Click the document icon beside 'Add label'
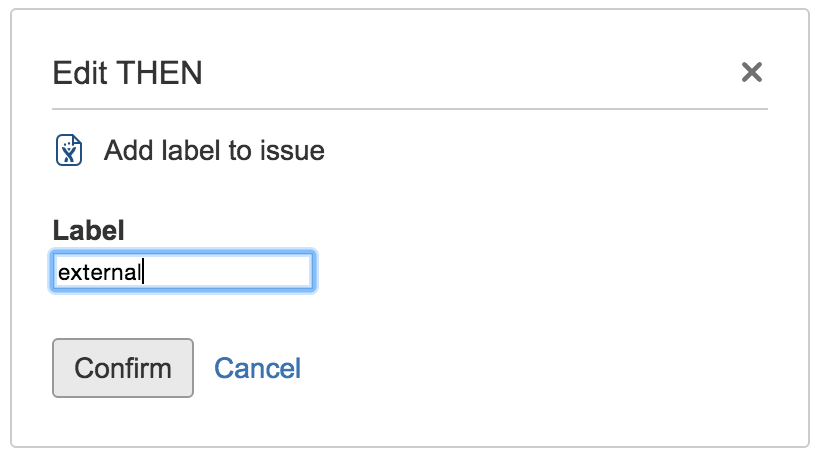822x456 pixels. point(69,151)
